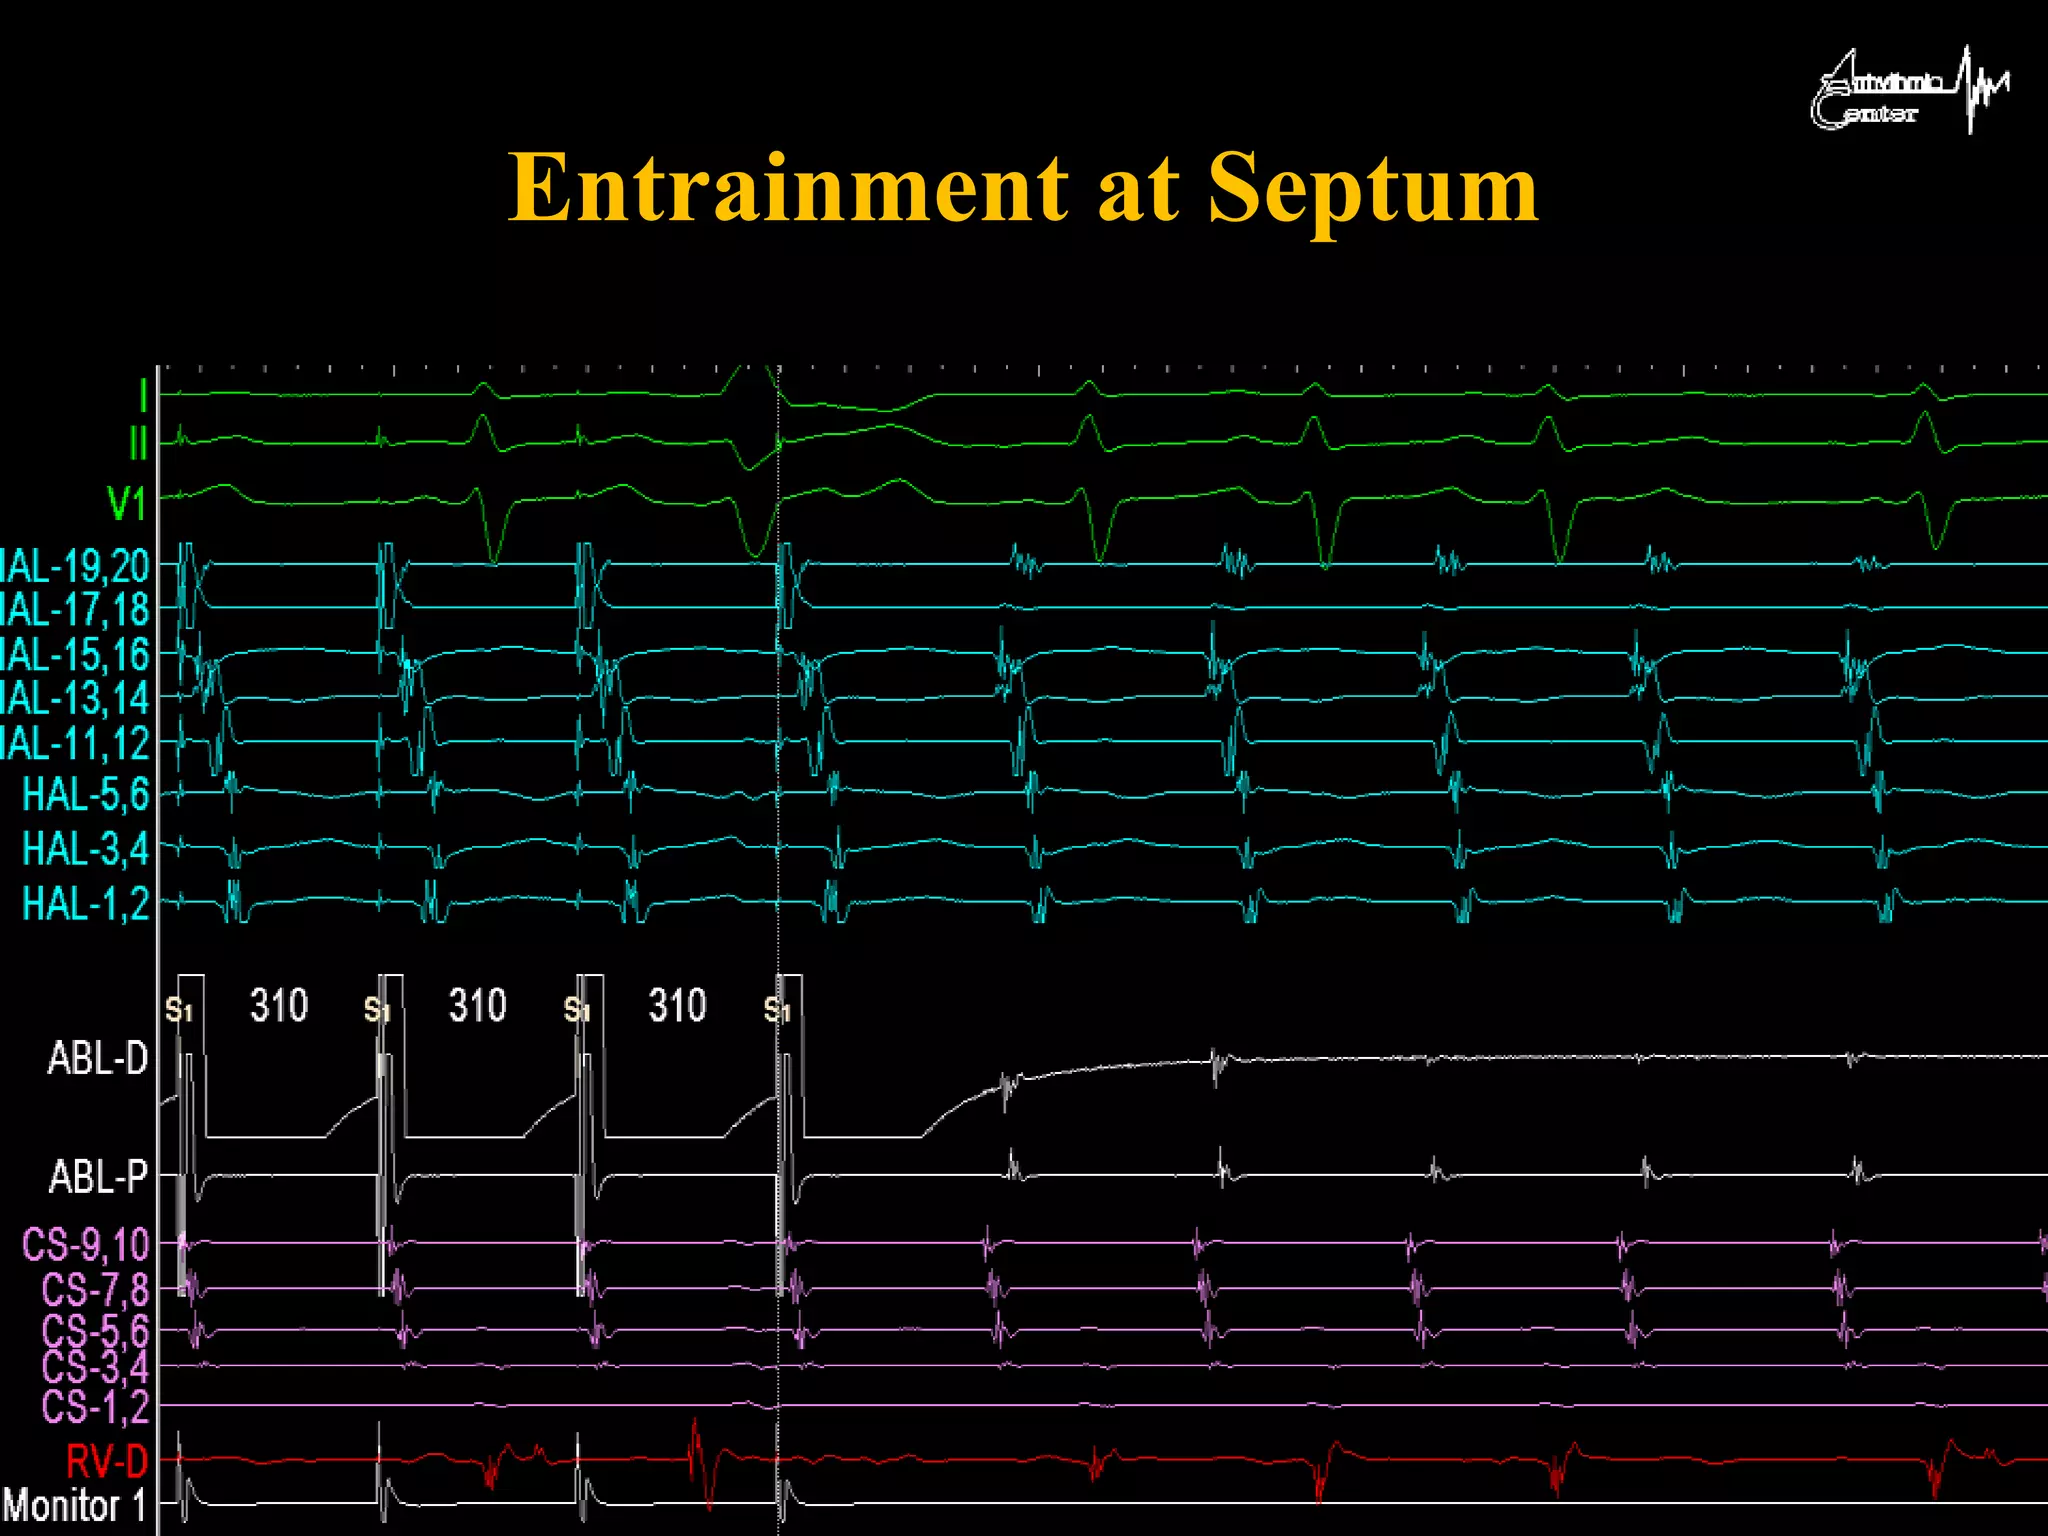
Task: Select the V1 channel label
Action: coord(127,504)
